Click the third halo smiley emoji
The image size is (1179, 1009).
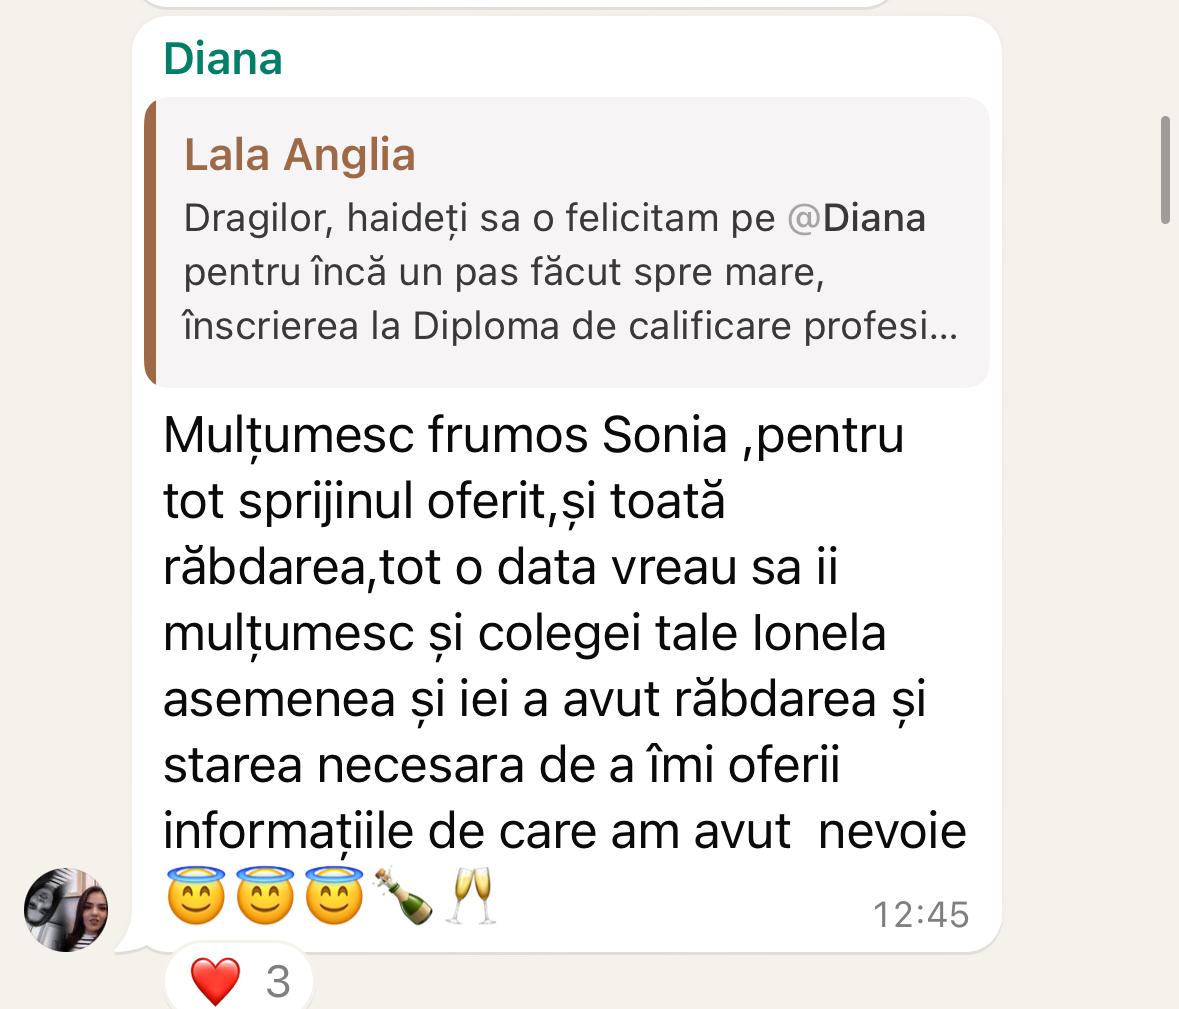335,895
